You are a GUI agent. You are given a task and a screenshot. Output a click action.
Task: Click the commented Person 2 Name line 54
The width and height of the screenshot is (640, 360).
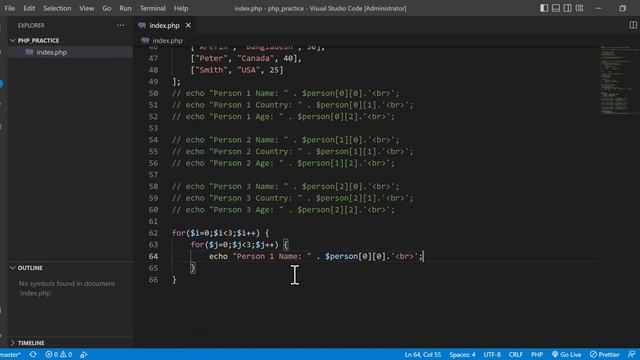(x=285, y=140)
